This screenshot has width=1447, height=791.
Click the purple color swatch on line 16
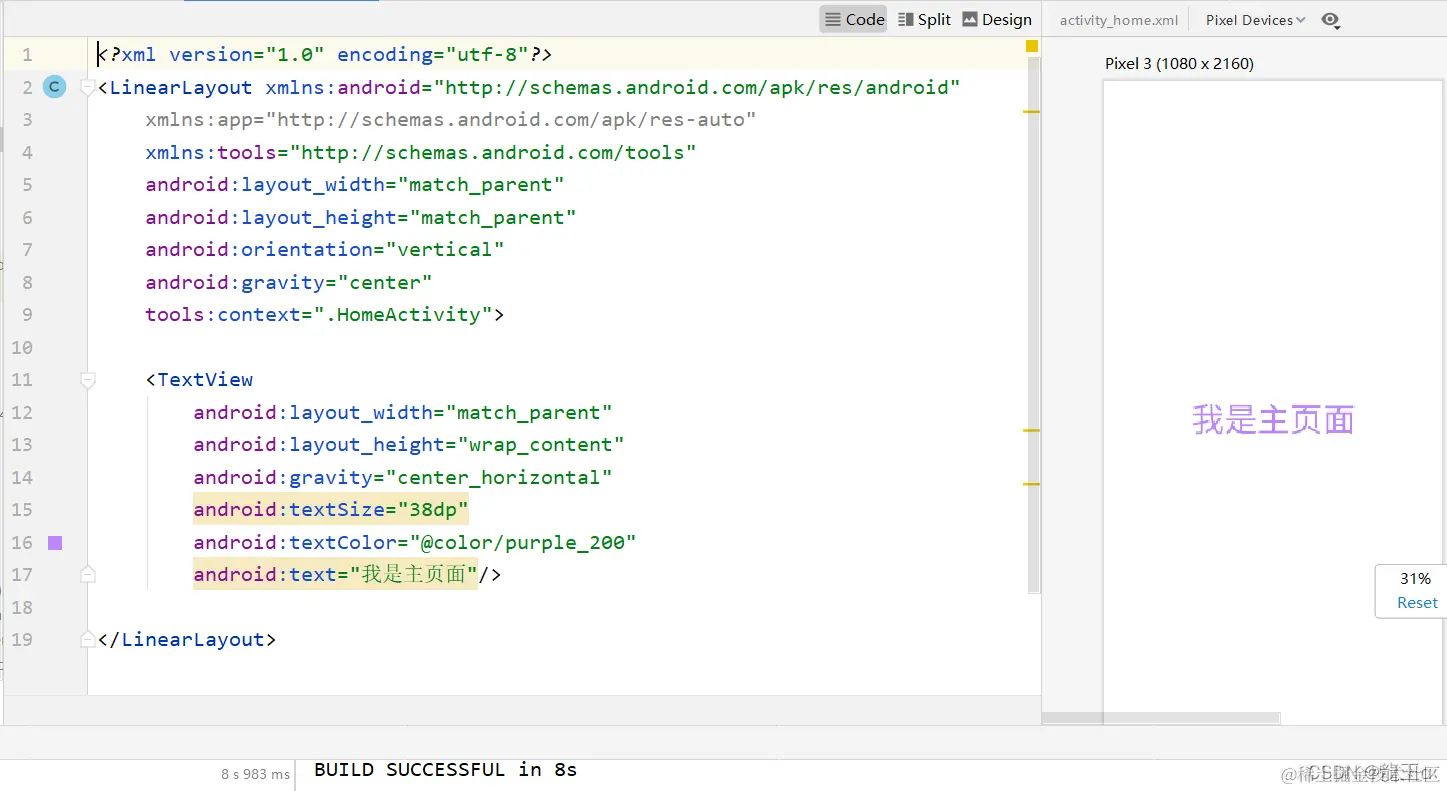coord(55,543)
